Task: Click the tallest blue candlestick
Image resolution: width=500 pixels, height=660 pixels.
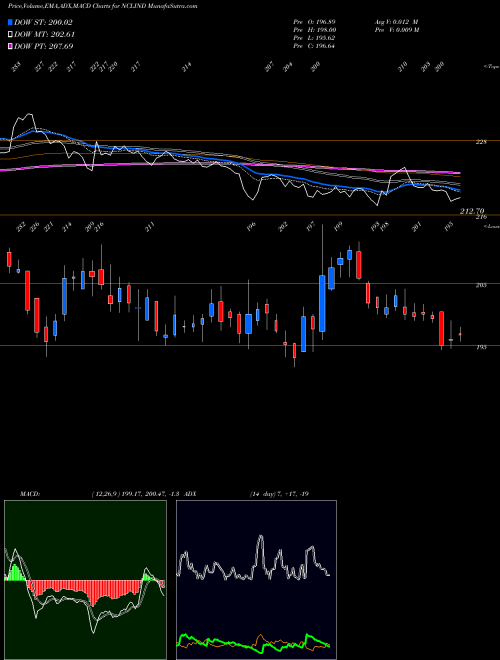Action: 322,303
